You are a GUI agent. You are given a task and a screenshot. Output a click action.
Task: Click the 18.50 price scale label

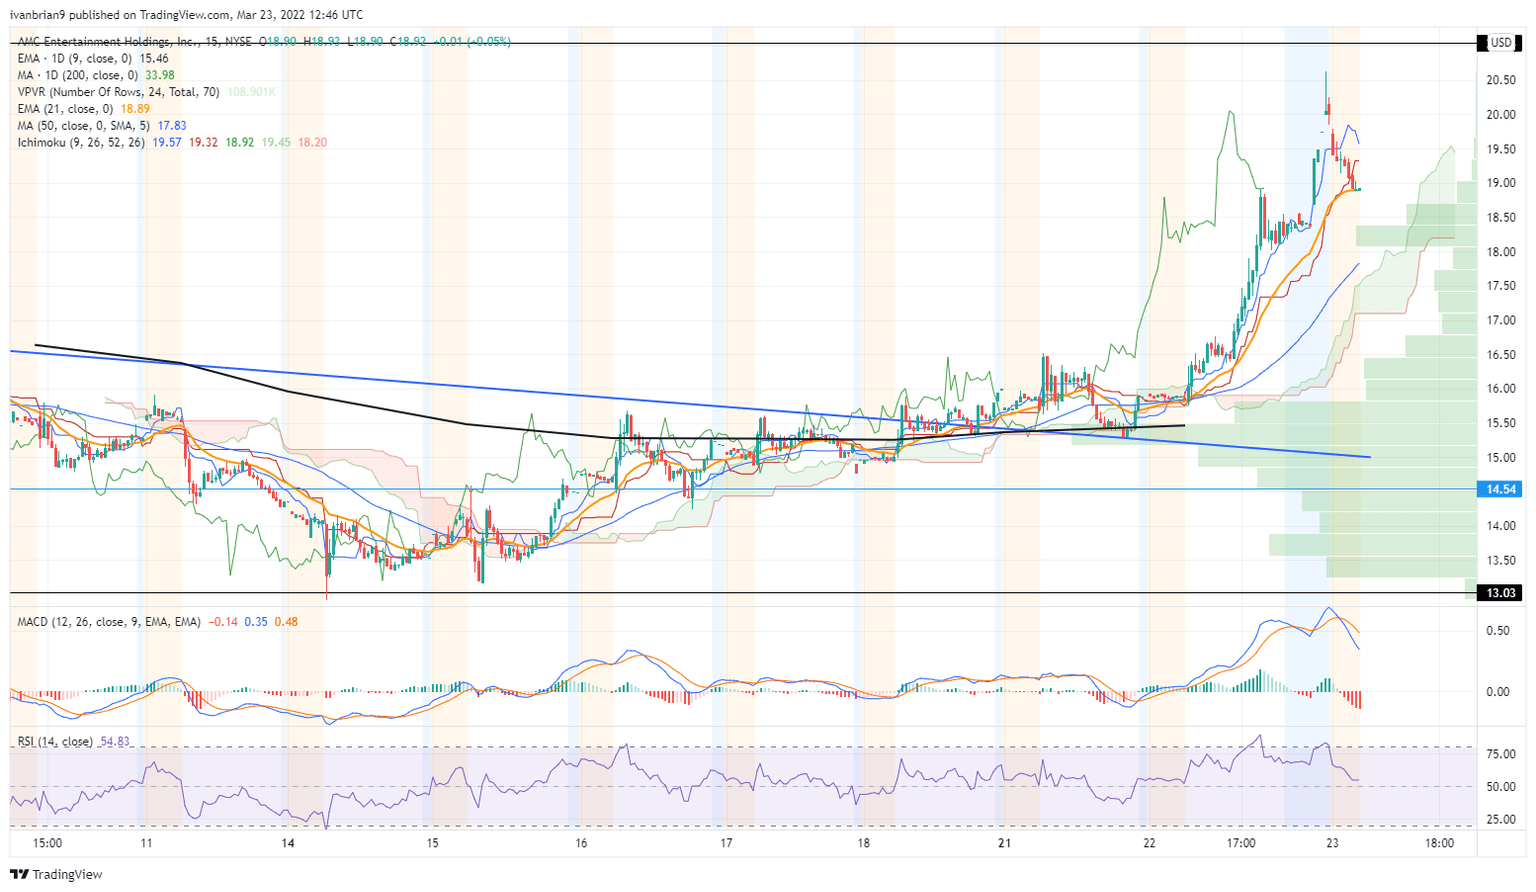click(1499, 218)
